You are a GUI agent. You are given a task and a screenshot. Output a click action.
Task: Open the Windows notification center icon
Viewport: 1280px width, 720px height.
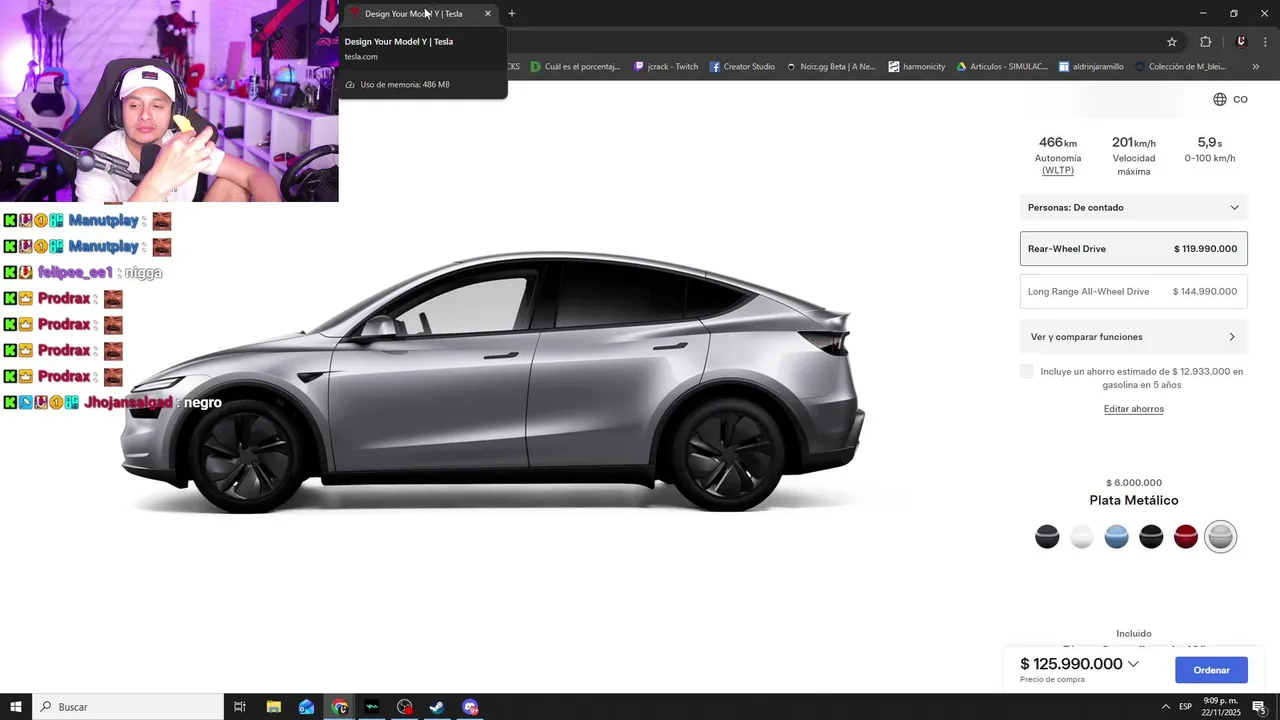pos(1259,707)
